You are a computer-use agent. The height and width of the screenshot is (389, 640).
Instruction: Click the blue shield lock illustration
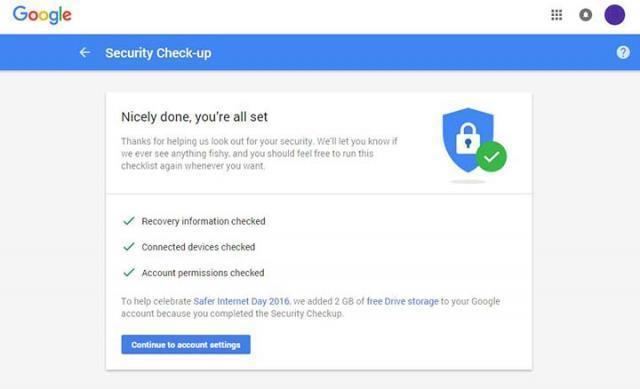[468, 139]
